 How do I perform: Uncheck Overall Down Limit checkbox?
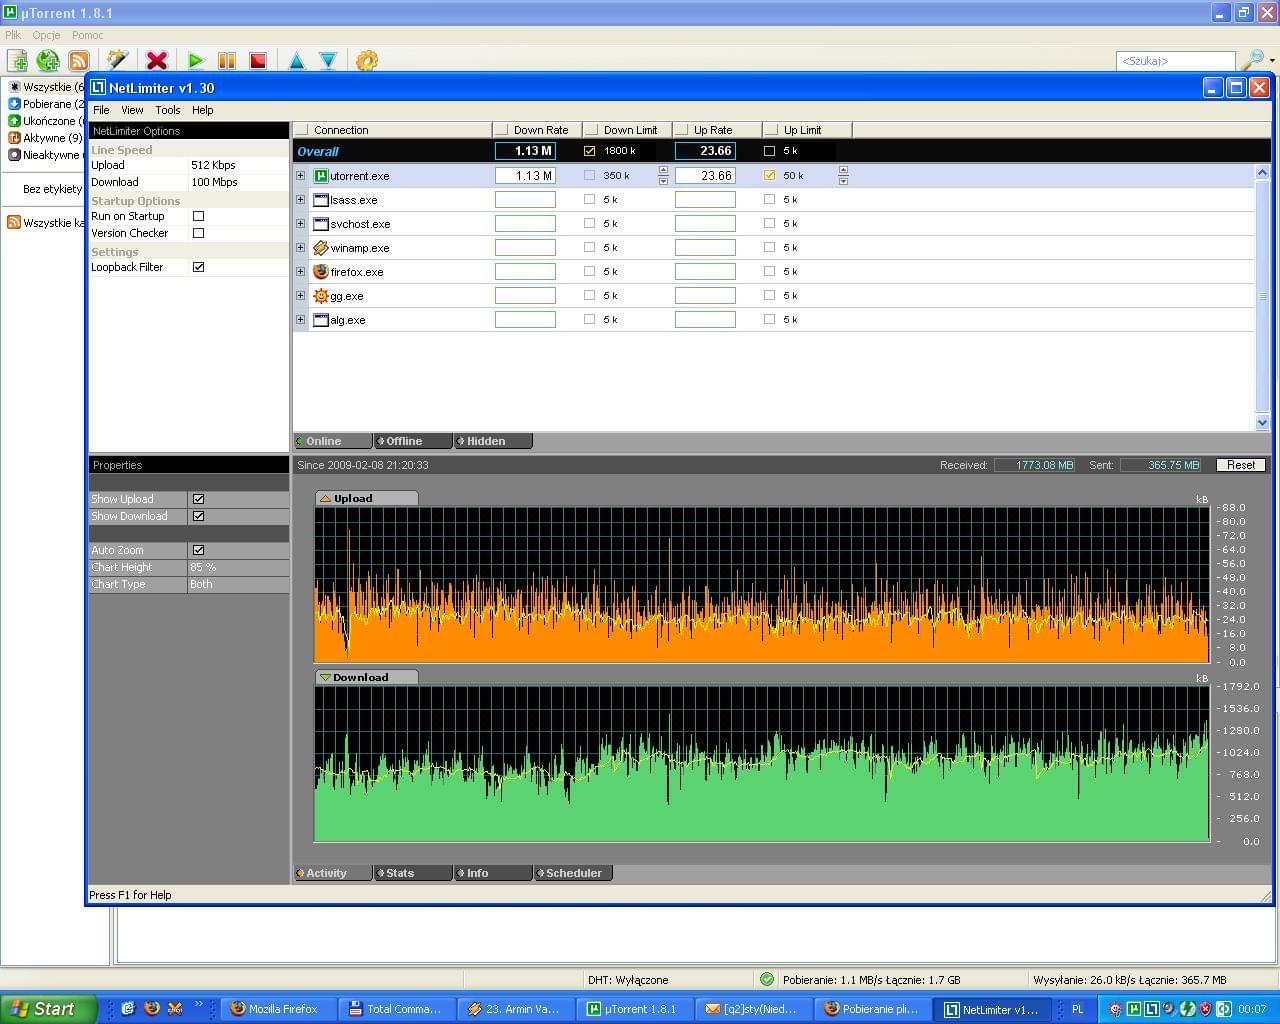click(589, 151)
